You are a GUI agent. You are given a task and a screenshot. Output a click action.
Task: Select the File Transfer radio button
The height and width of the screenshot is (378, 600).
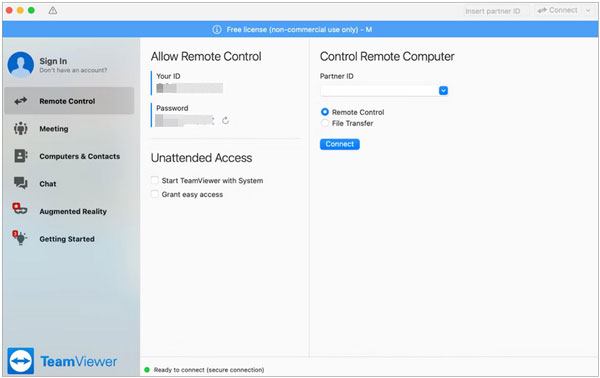pyautogui.click(x=324, y=123)
